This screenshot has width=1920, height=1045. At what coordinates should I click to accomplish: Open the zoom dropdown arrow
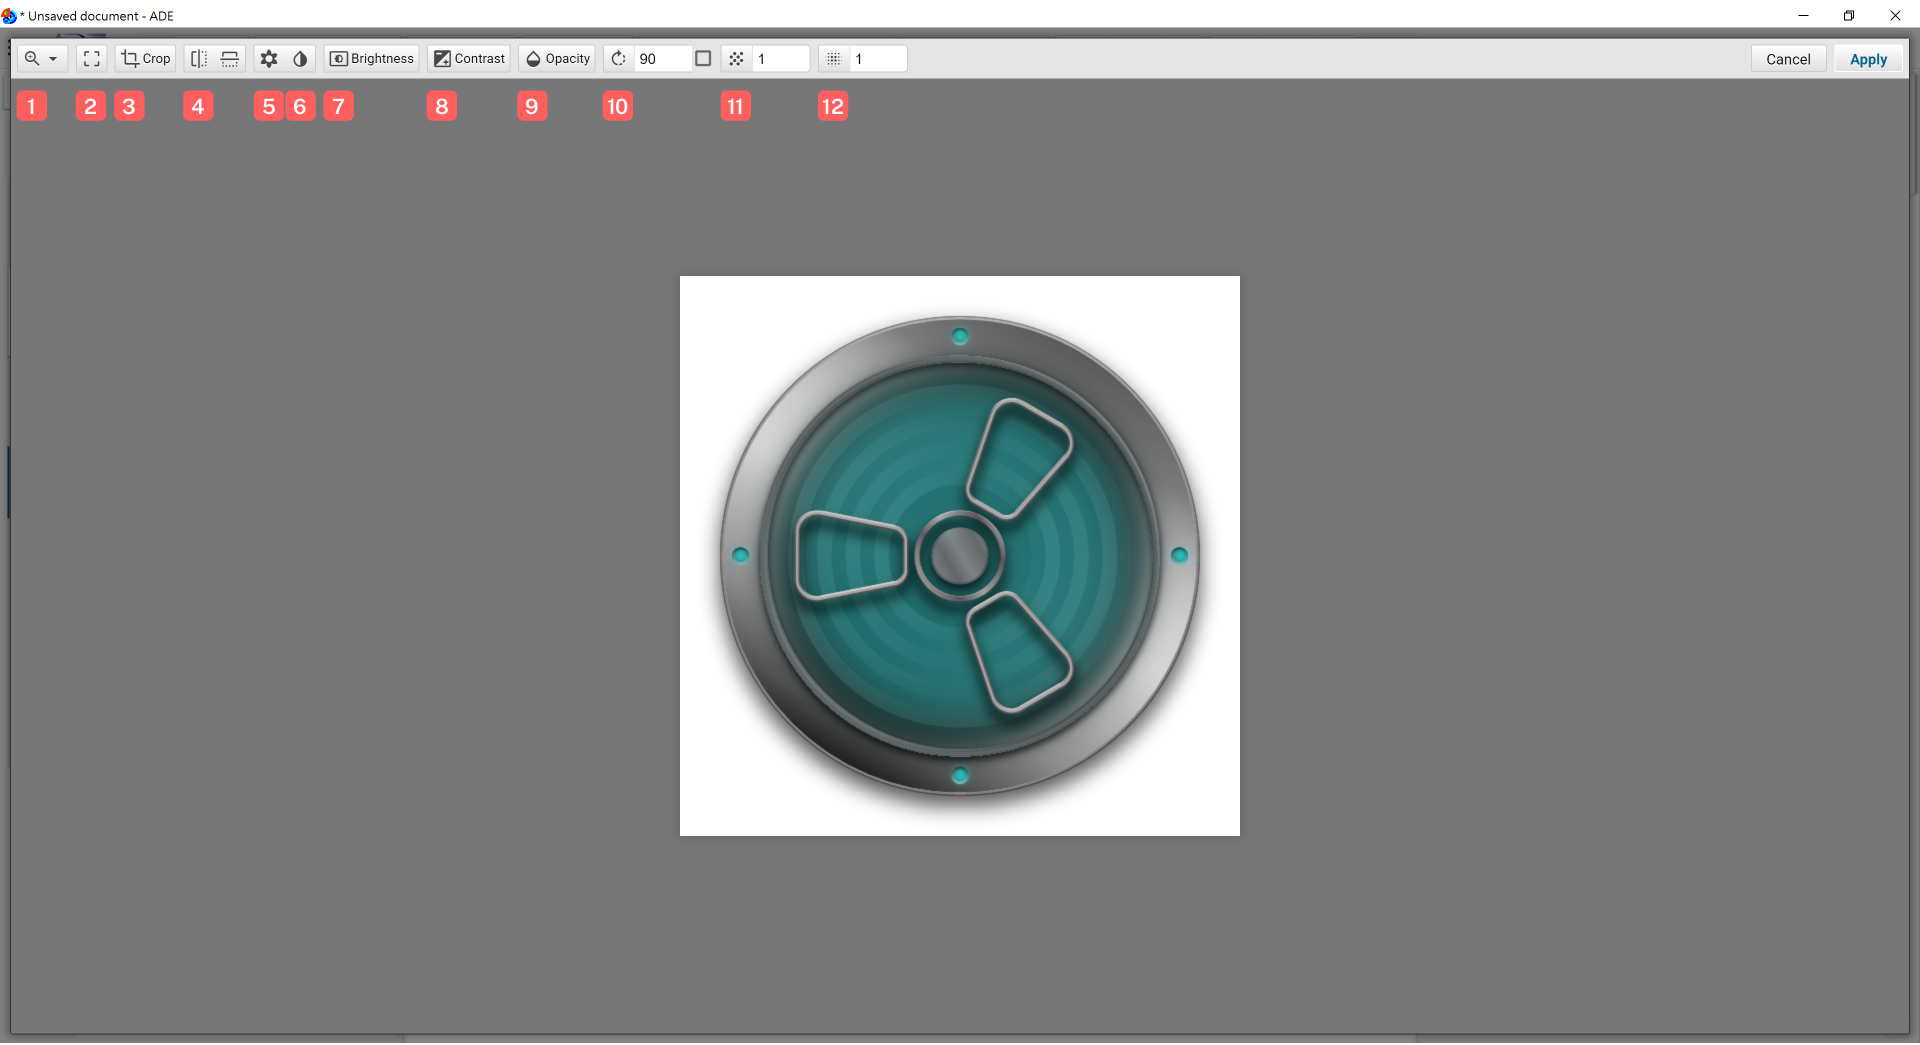tap(54, 59)
